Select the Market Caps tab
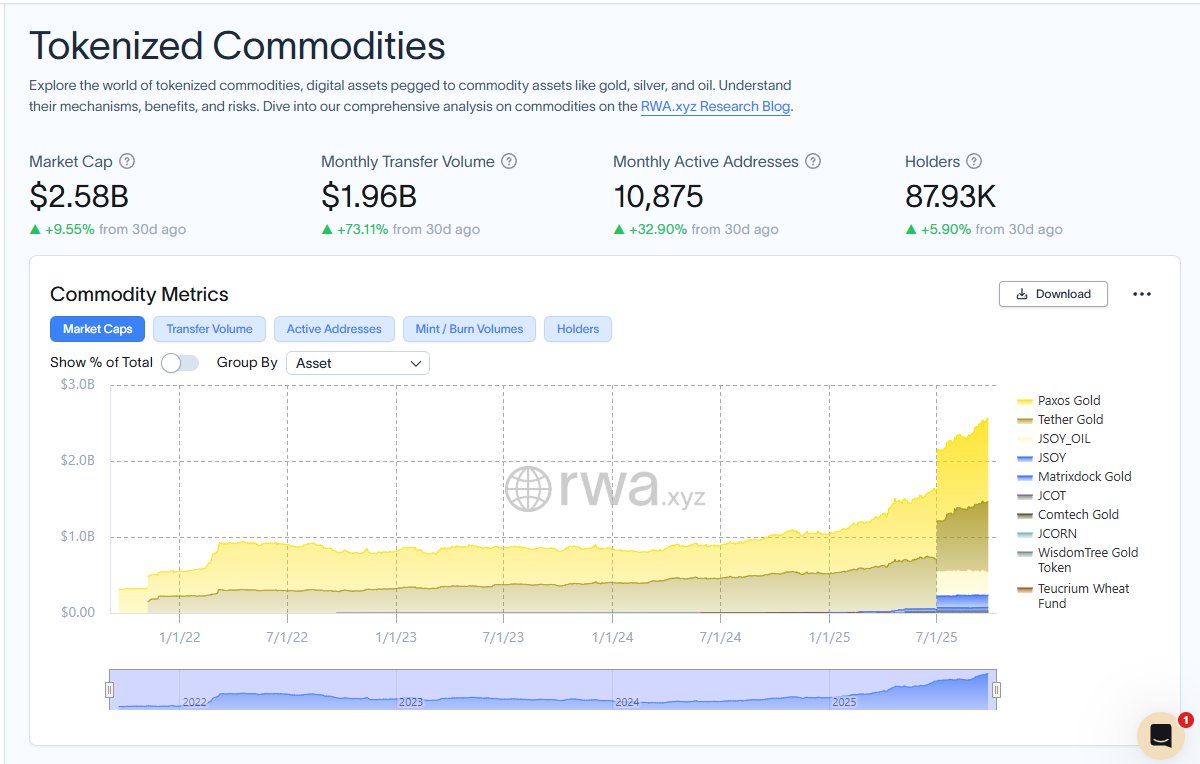Image resolution: width=1200 pixels, height=764 pixels. click(98, 329)
